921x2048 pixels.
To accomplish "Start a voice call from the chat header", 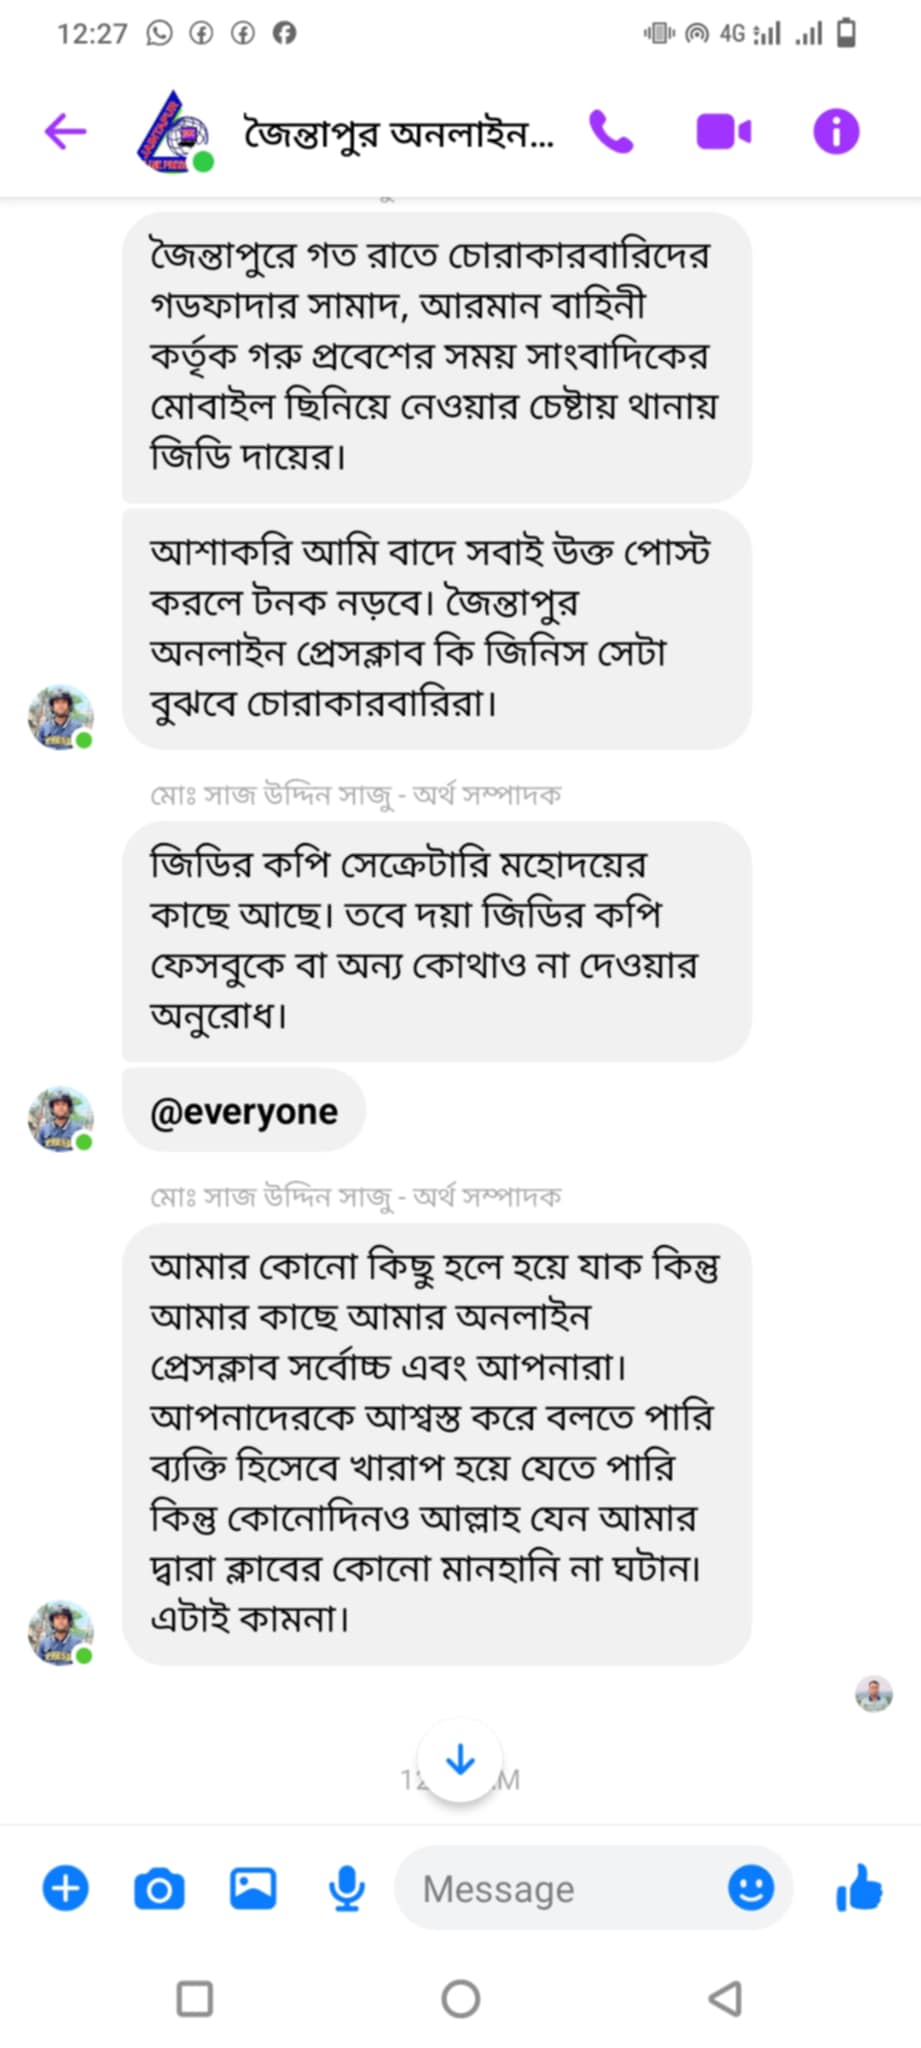I will tap(611, 131).
